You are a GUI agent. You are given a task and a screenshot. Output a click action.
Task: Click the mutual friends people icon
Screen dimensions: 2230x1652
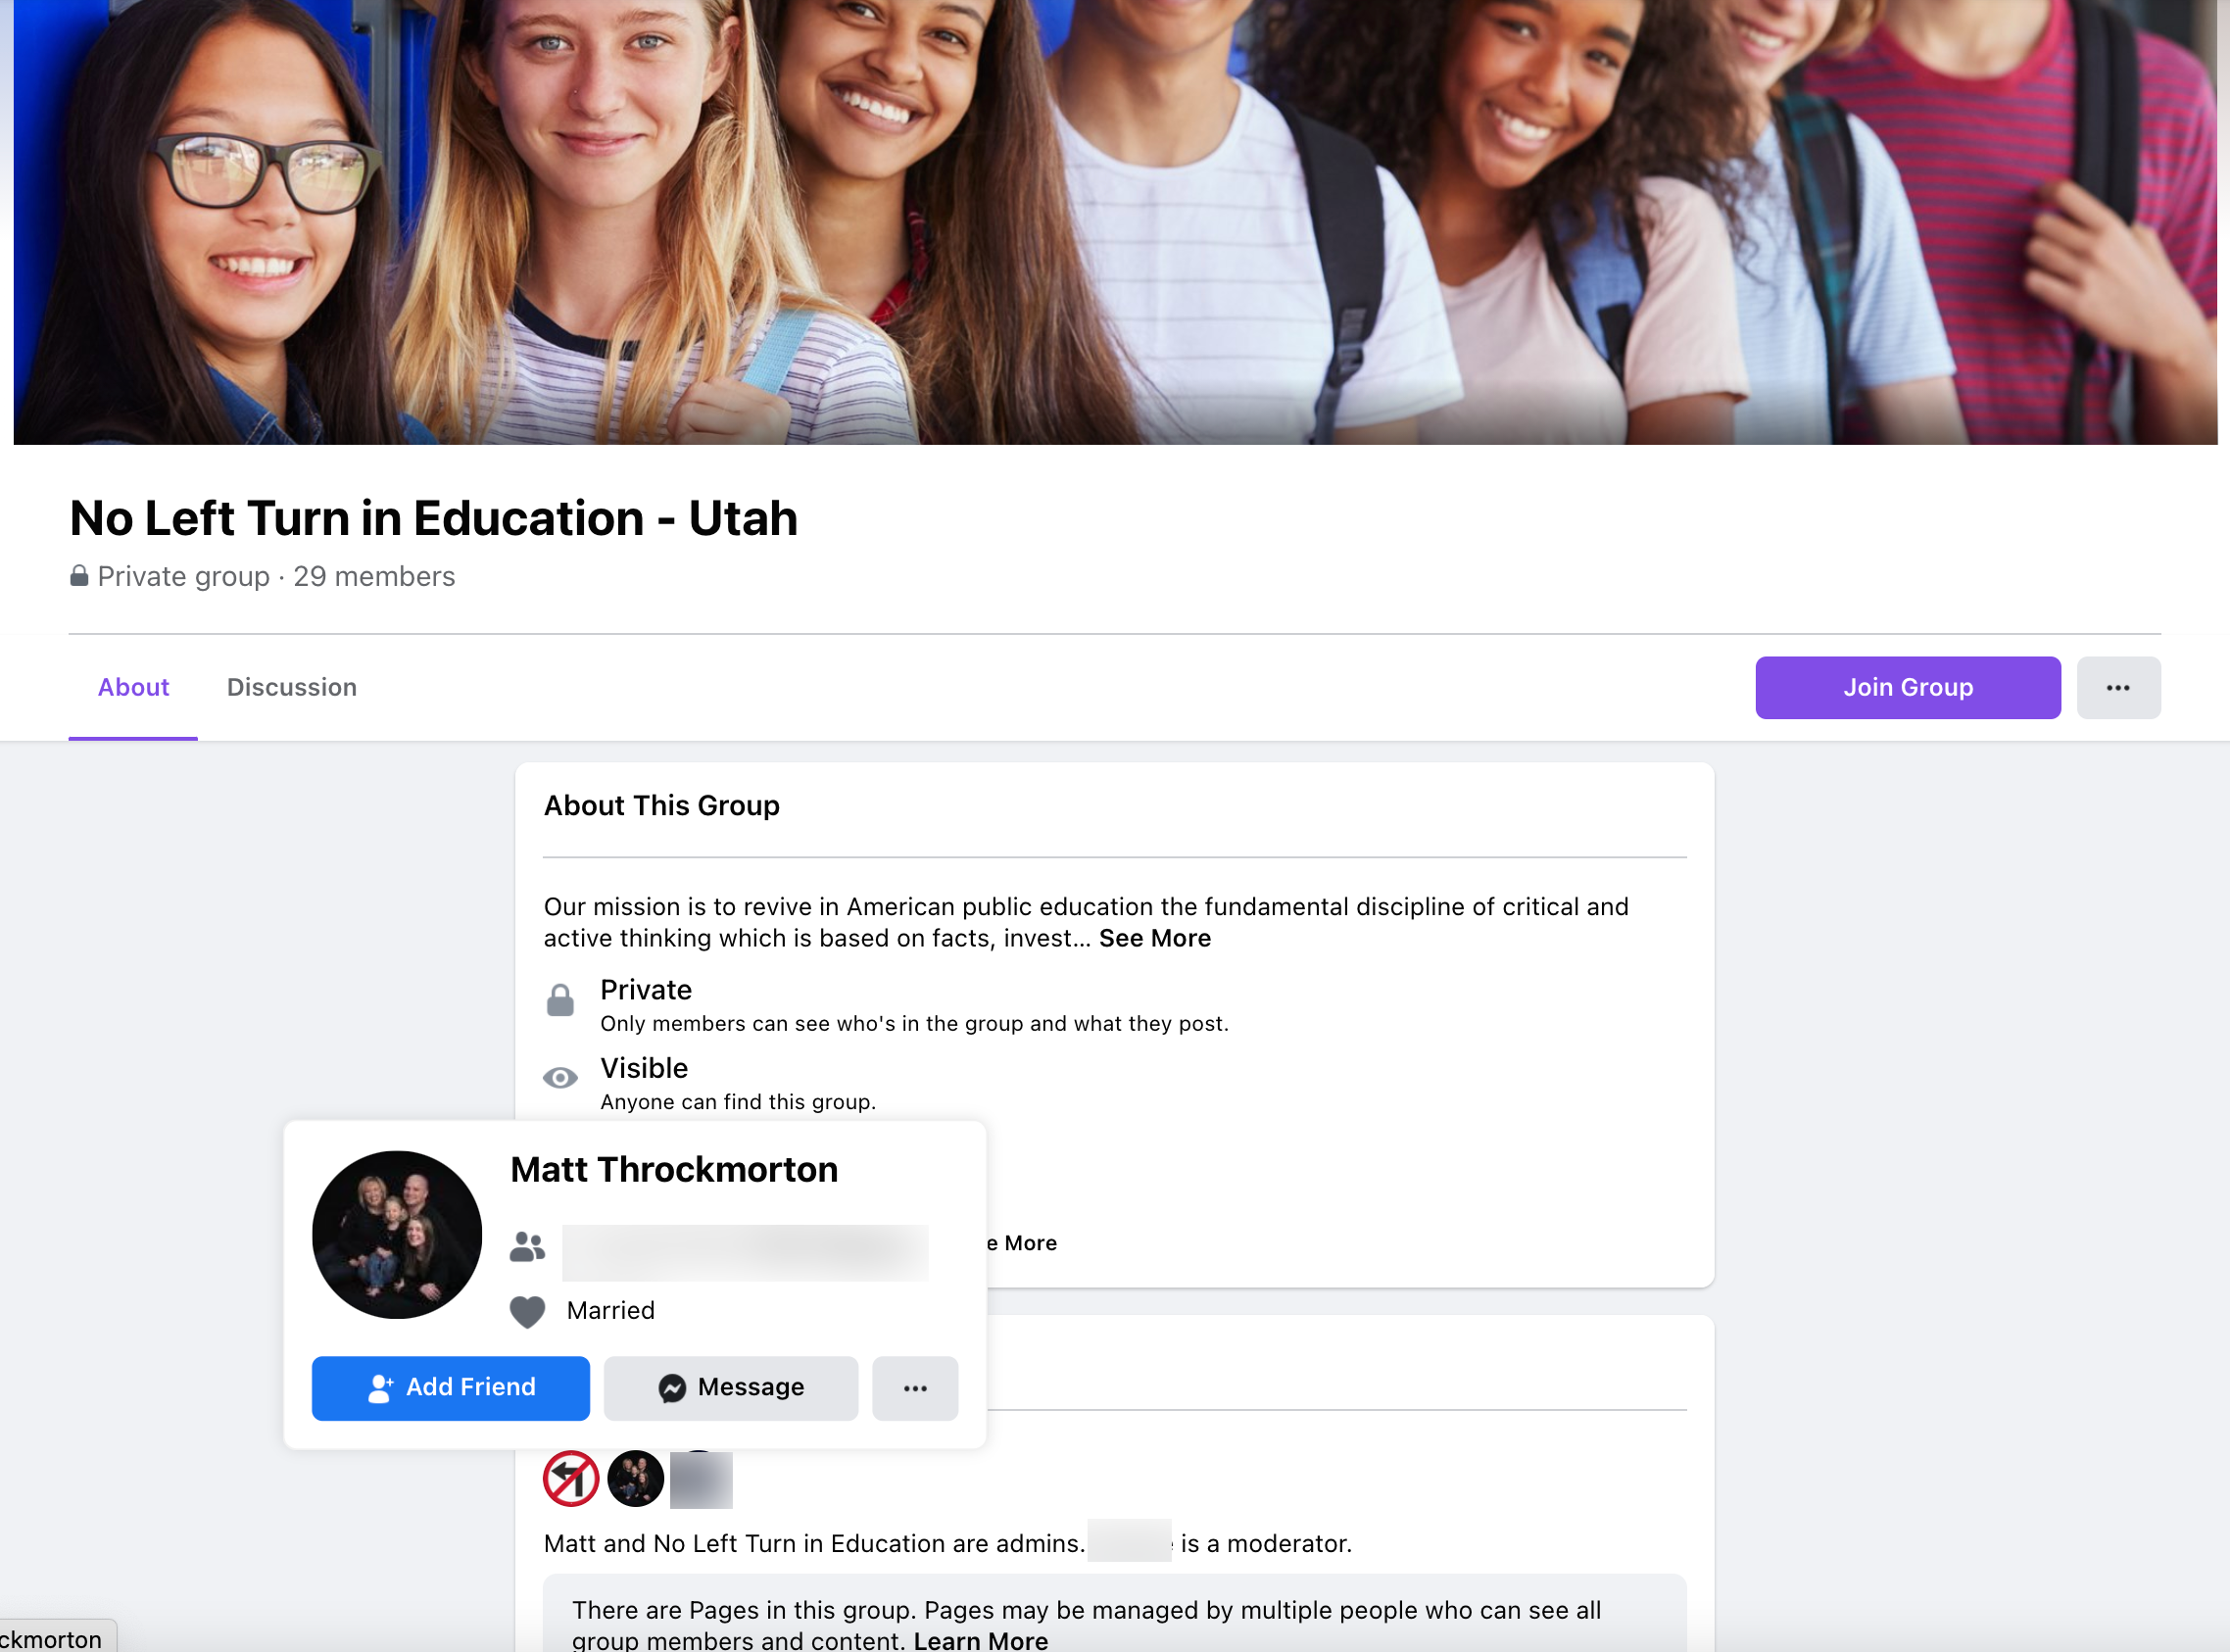(x=527, y=1247)
